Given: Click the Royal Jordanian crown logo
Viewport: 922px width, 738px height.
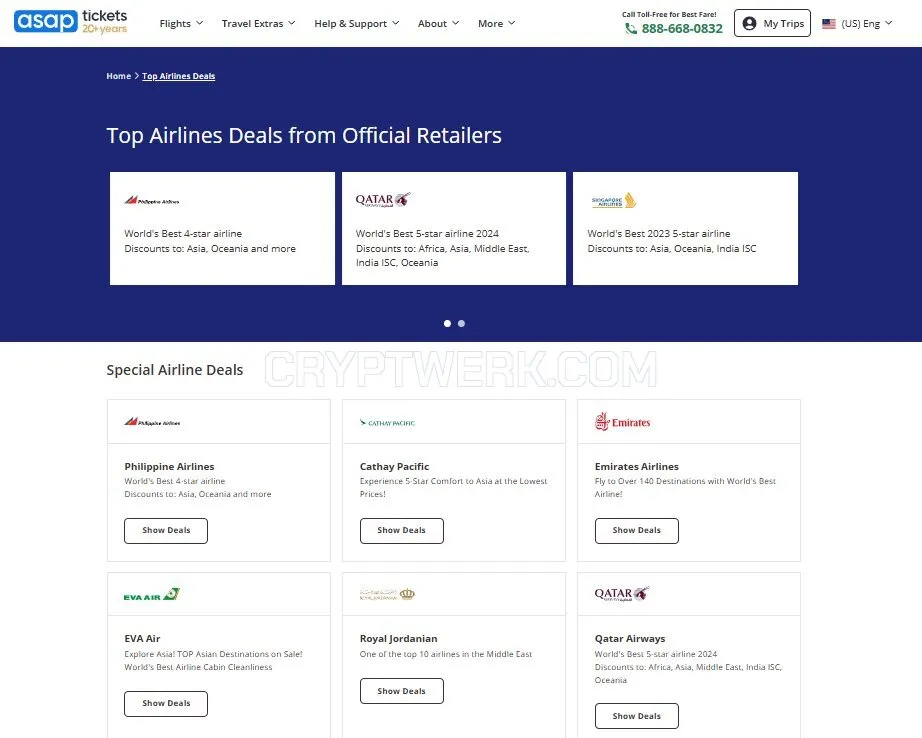Looking at the screenshot, I should pos(387,594).
